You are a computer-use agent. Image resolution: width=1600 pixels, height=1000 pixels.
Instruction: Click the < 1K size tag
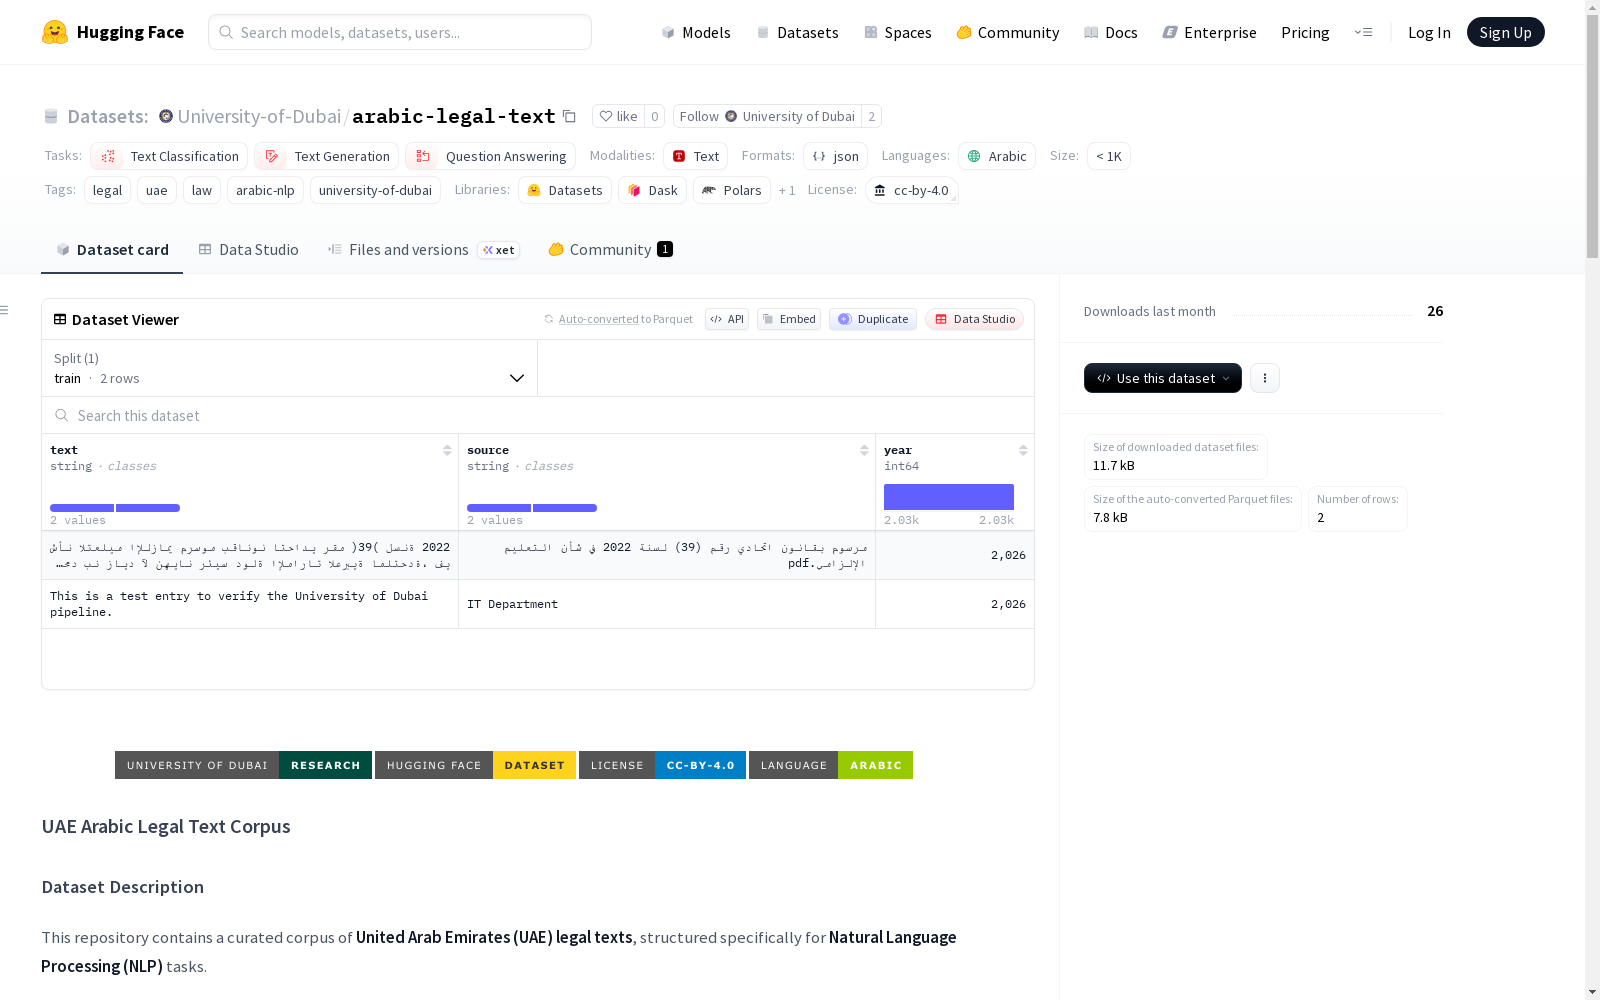[x=1109, y=156]
